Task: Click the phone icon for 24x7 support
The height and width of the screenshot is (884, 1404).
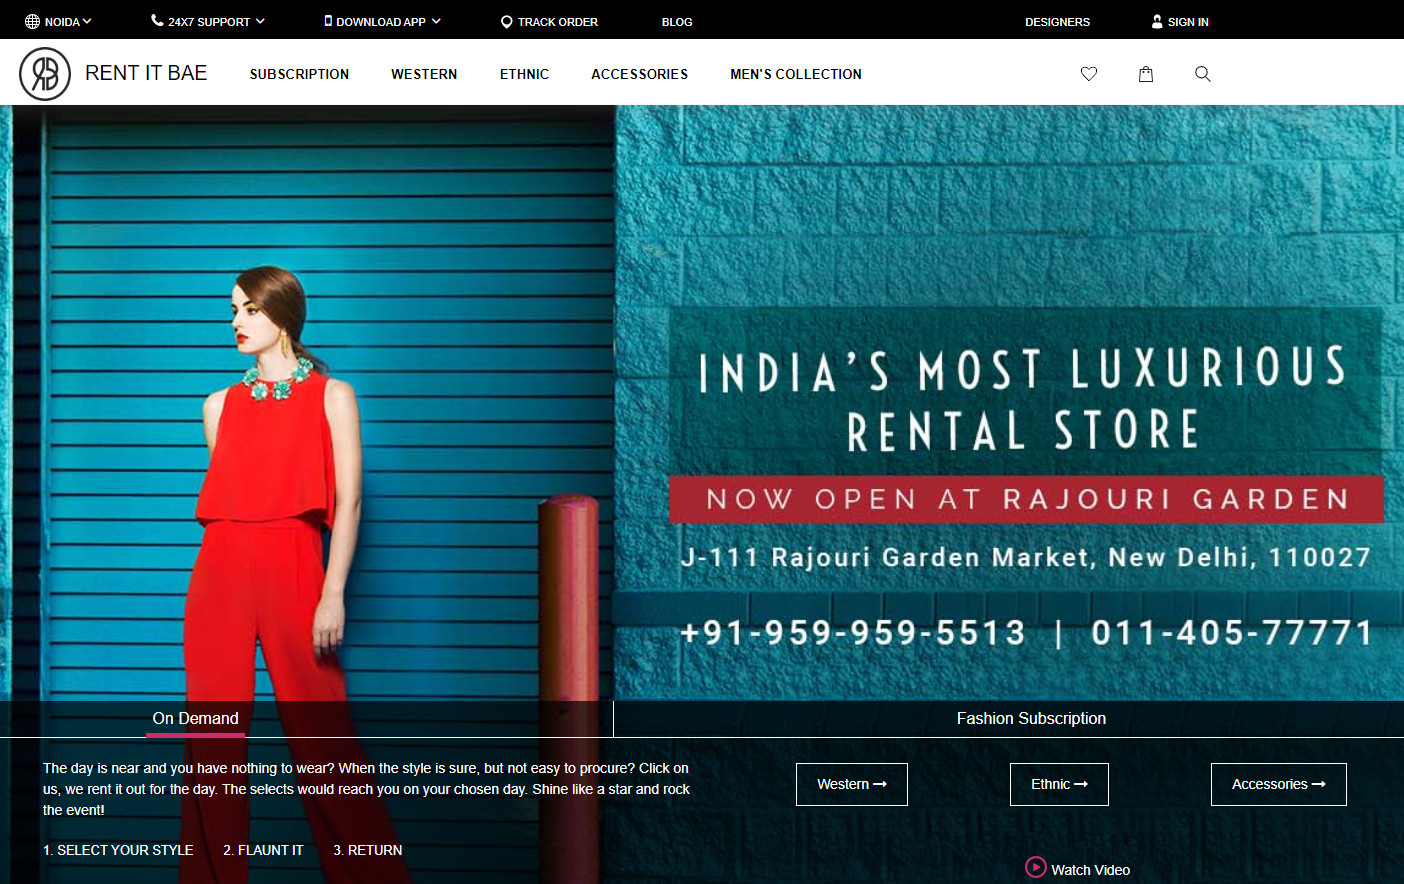Action: click(x=157, y=20)
